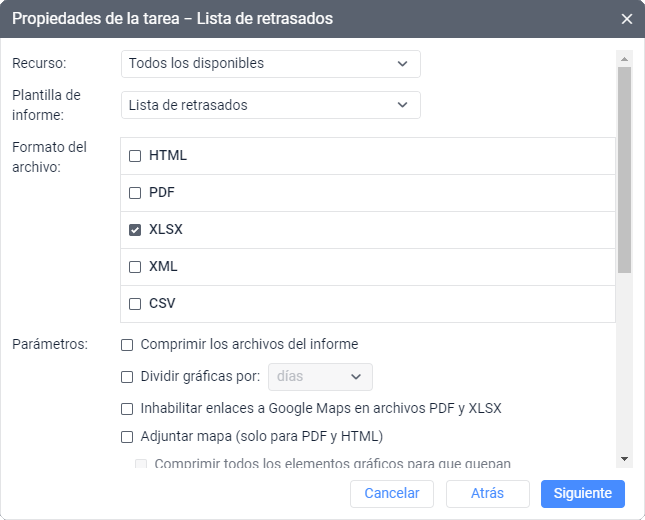Screen dimensions: 645x520
Task: Open the días interval dropdown
Action: tap(320, 377)
